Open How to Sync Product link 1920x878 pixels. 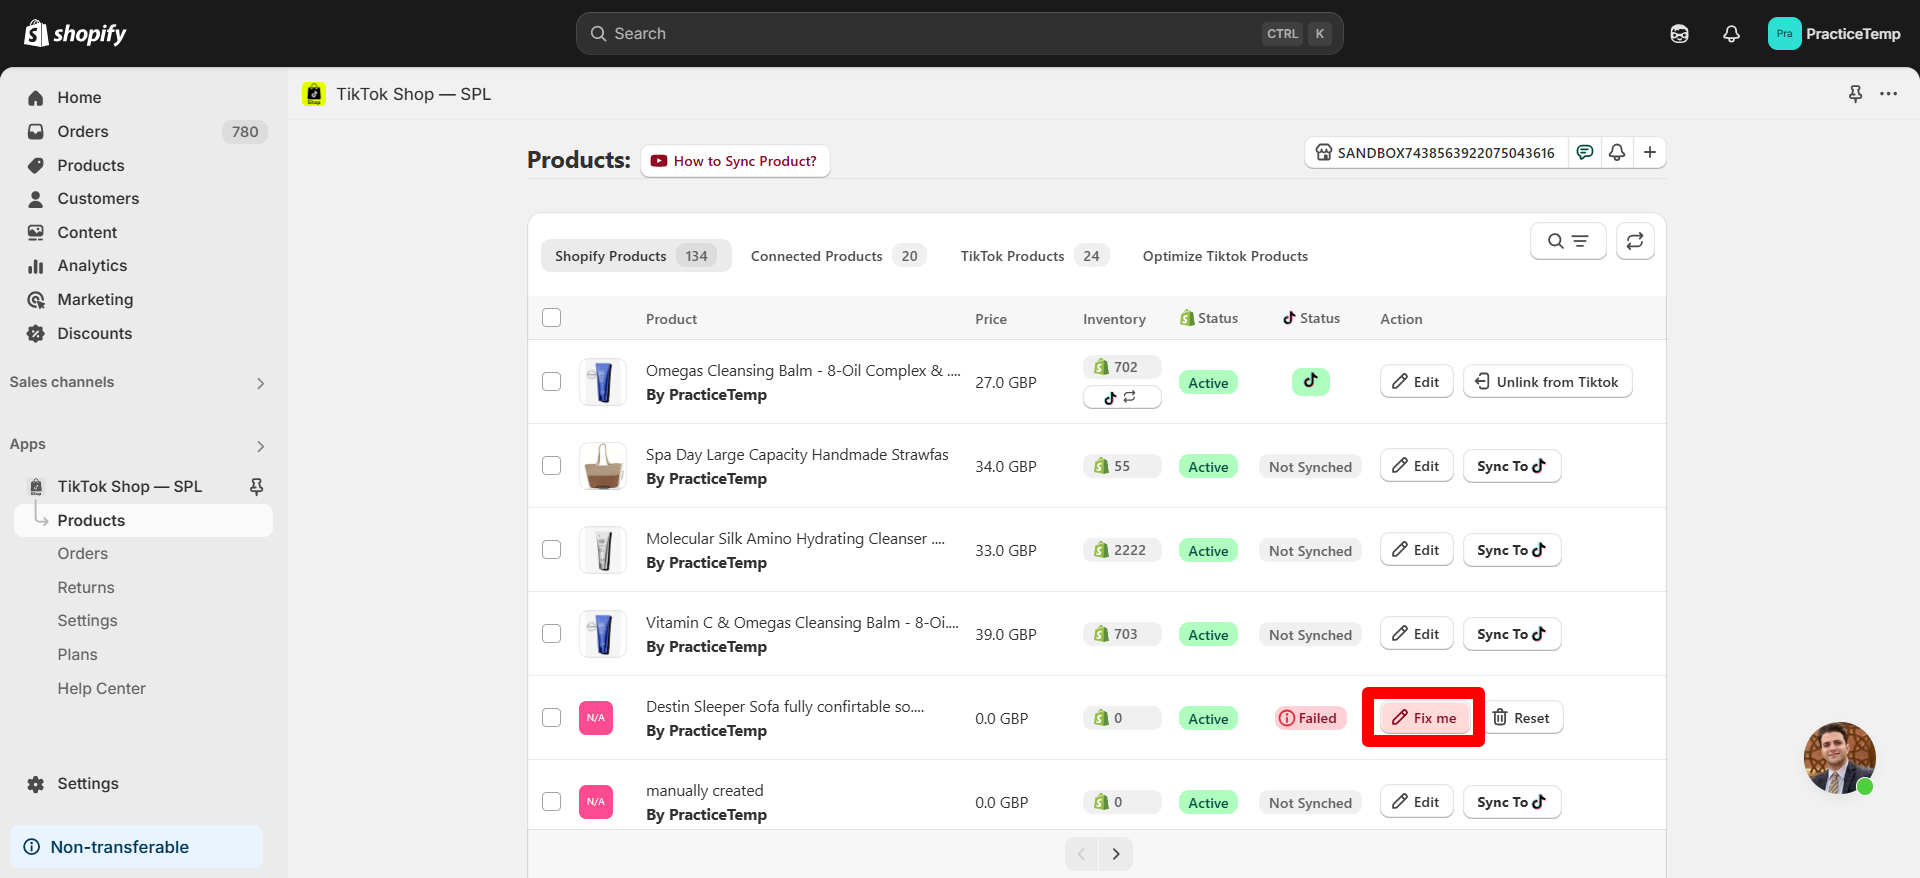click(735, 161)
